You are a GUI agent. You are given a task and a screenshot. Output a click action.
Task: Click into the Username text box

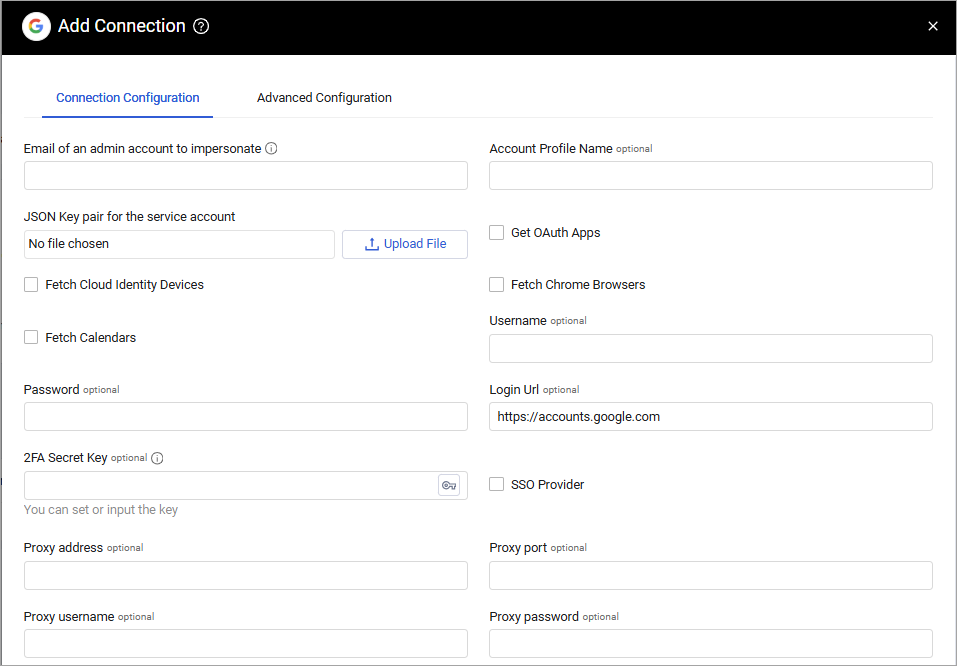point(710,349)
